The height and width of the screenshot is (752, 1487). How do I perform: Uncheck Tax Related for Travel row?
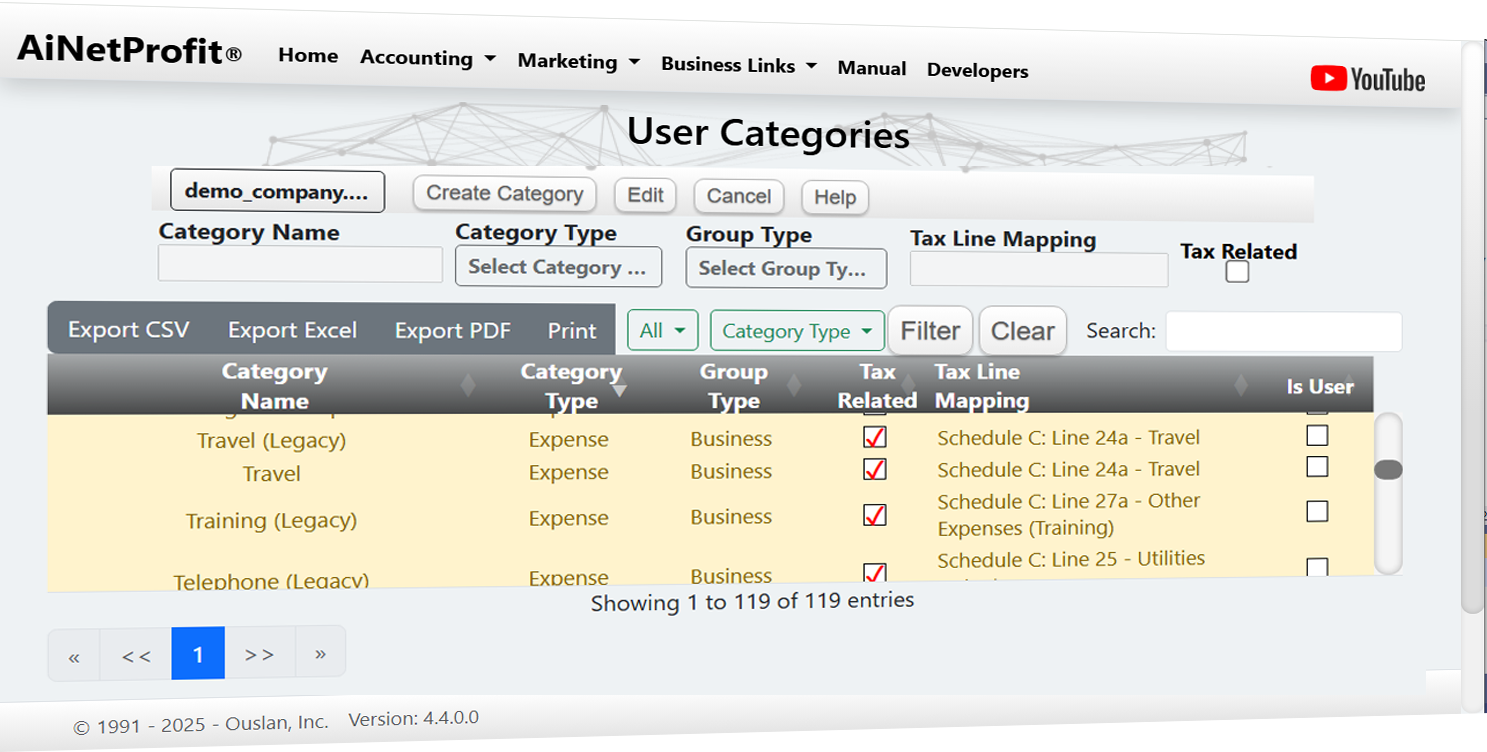(x=875, y=470)
